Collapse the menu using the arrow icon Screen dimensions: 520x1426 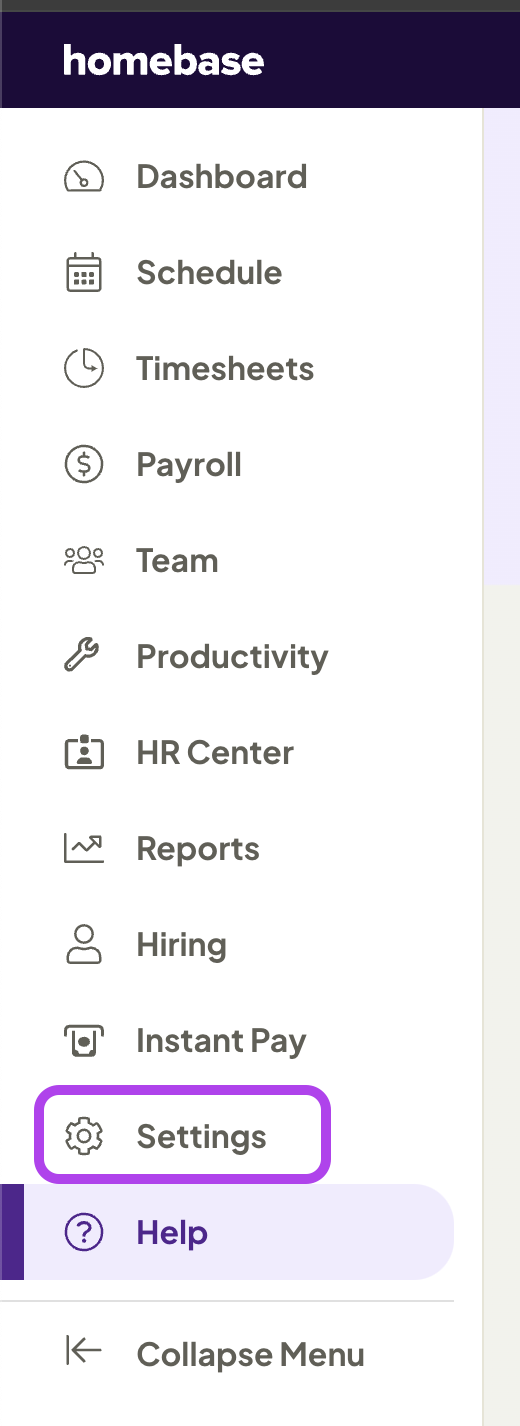pyautogui.click(x=84, y=1351)
